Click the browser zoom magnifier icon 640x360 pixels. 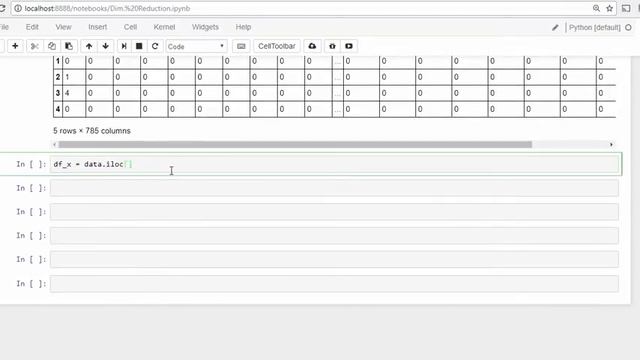point(596,8)
